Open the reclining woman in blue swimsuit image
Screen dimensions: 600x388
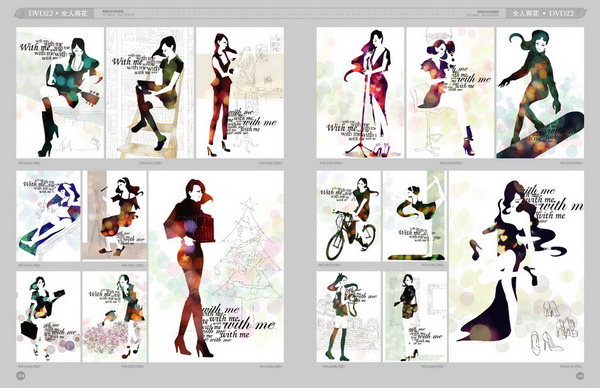(x=49, y=216)
